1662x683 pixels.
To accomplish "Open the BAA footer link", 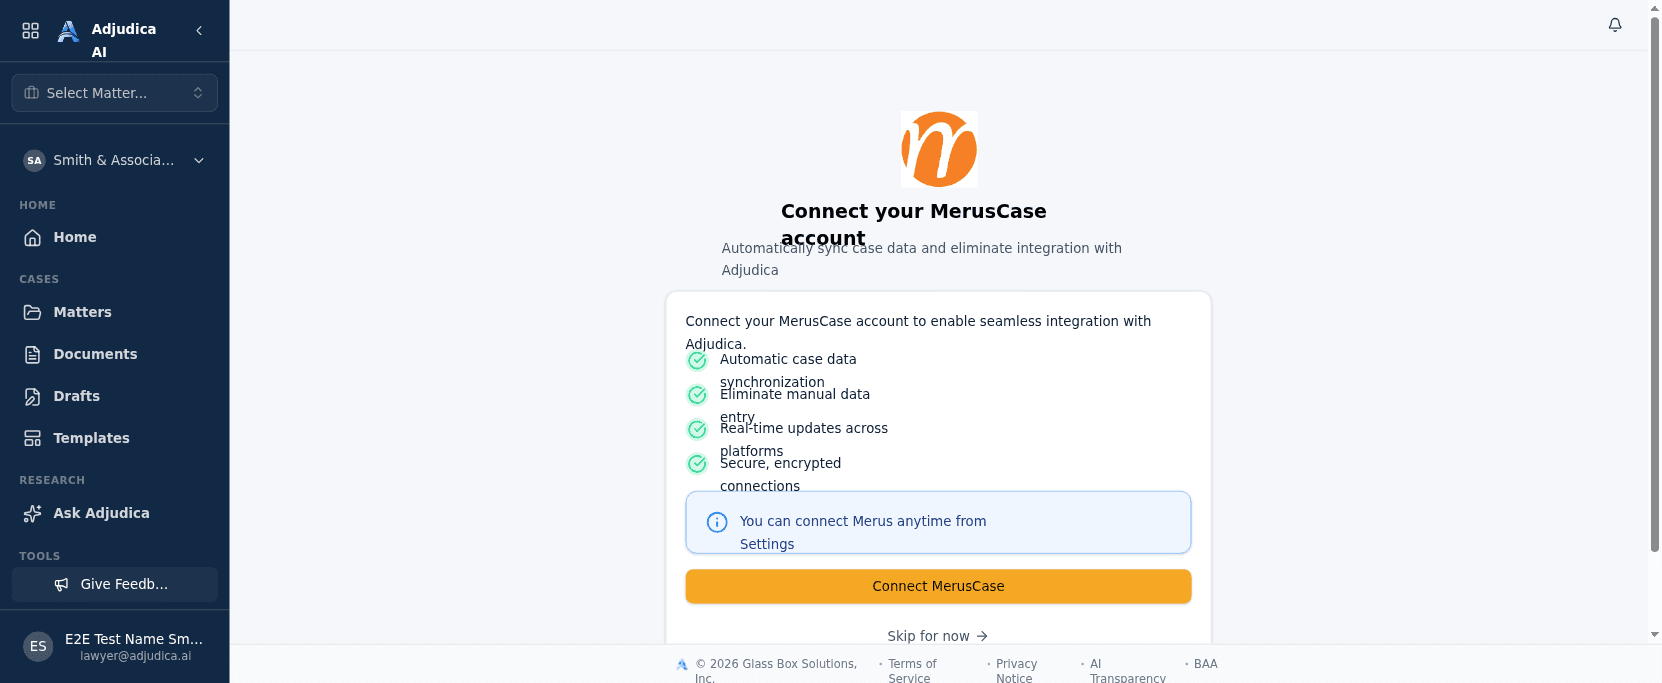I will coord(1206,664).
